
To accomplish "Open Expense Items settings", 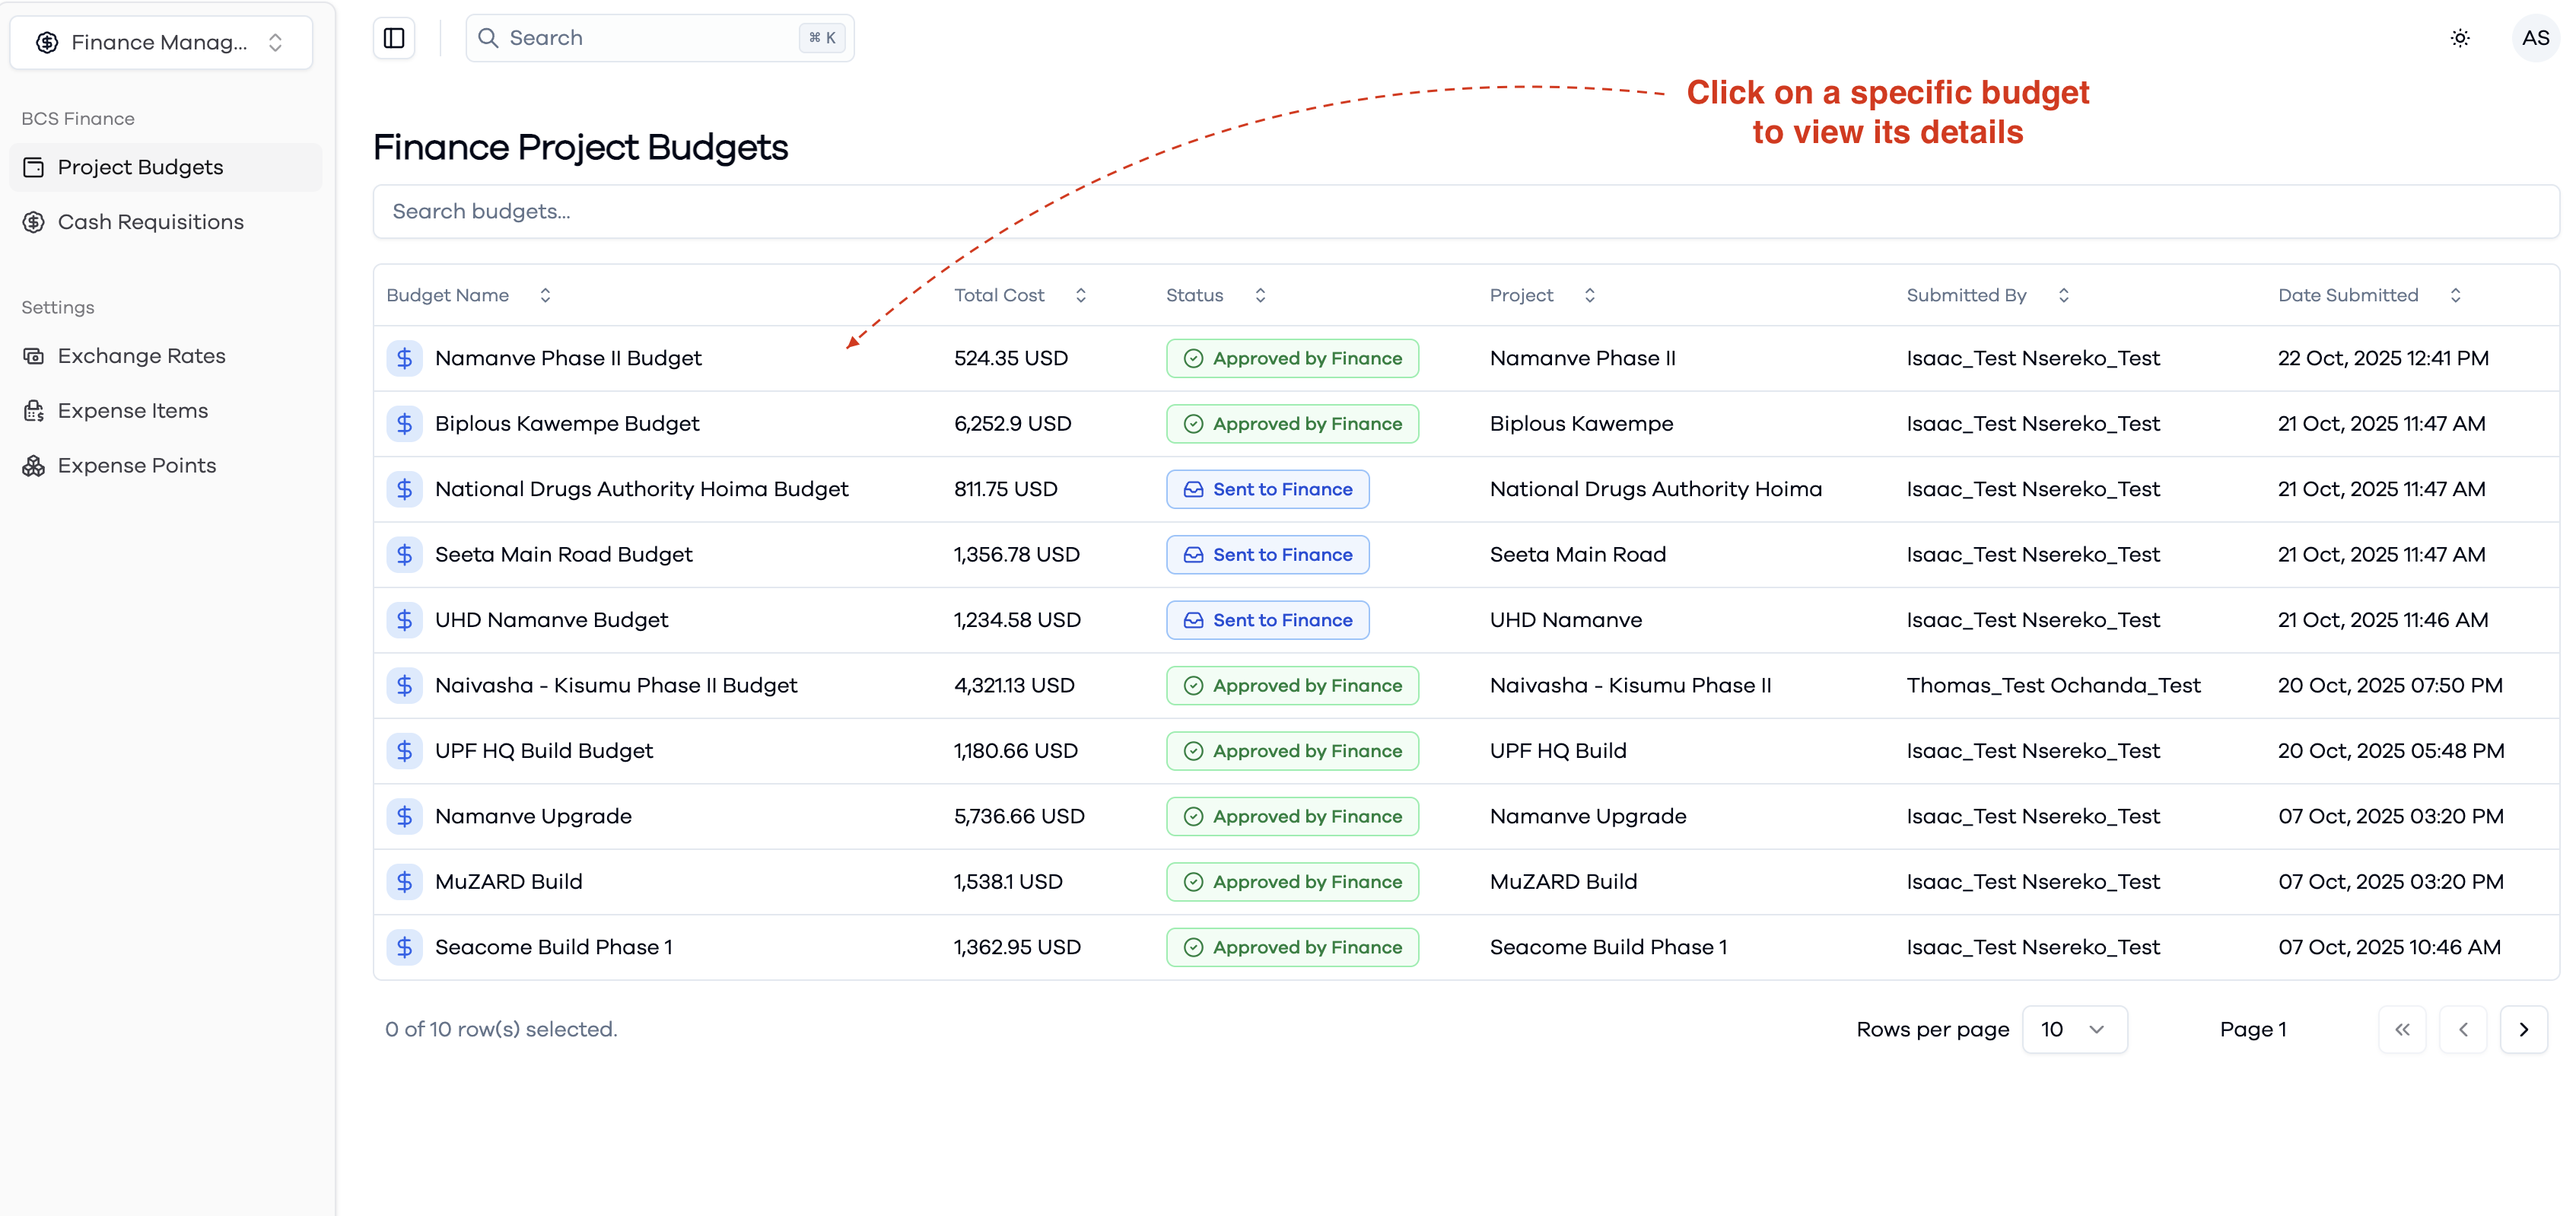I will [166, 411].
